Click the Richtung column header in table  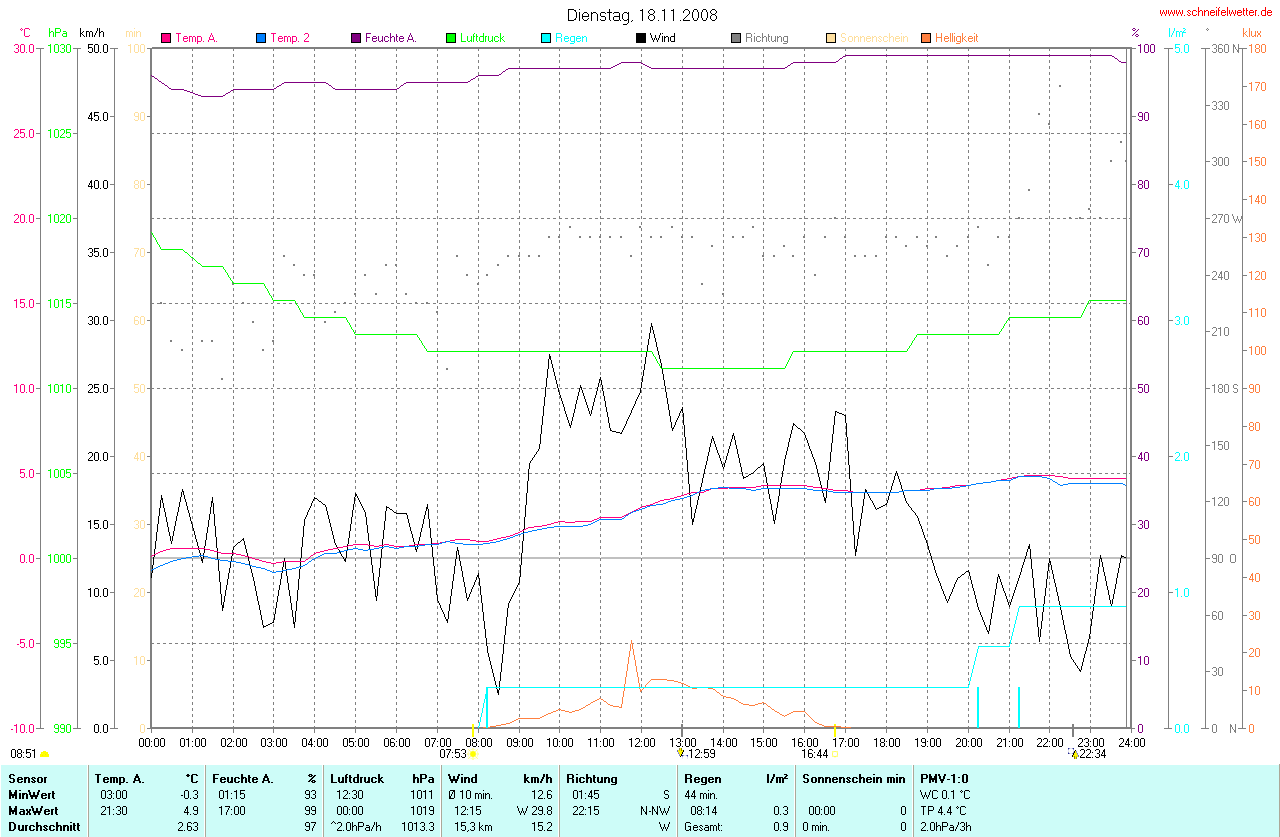(x=591, y=778)
